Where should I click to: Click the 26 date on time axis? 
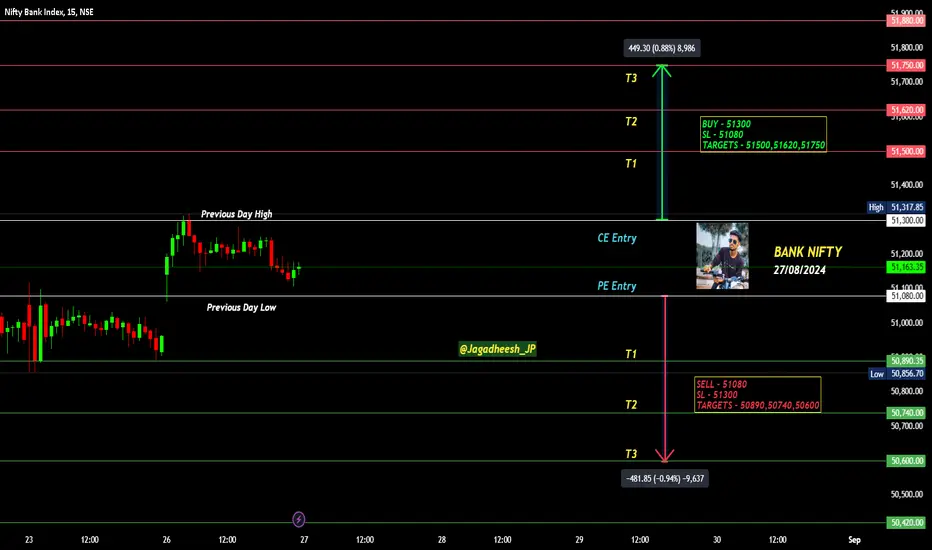pyautogui.click(x=166, y=540)
